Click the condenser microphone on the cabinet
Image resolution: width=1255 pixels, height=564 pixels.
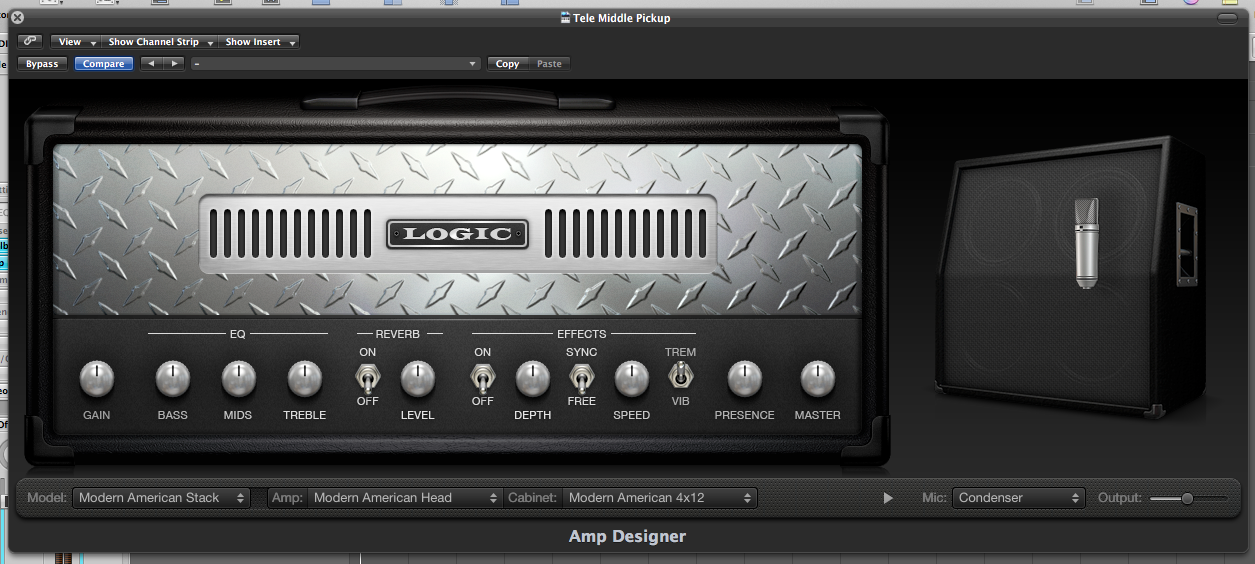[x=1087, y=243]
